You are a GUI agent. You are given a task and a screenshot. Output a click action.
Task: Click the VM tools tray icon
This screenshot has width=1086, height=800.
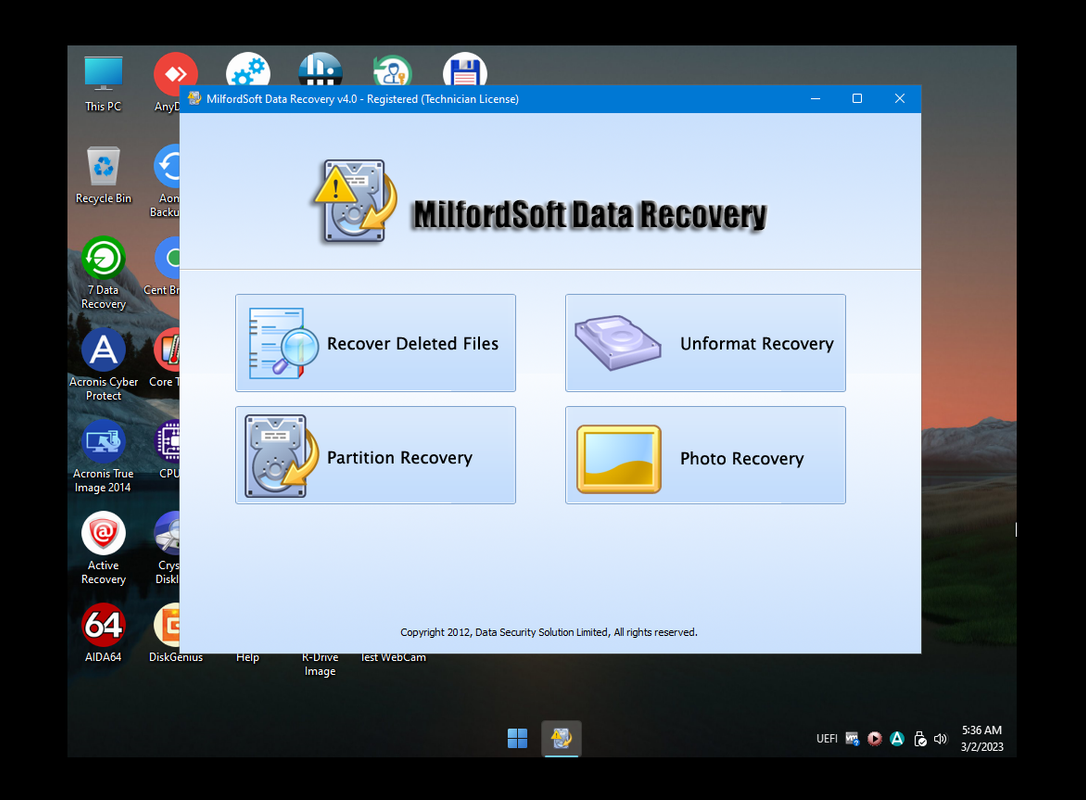click(x=853, y=739)
